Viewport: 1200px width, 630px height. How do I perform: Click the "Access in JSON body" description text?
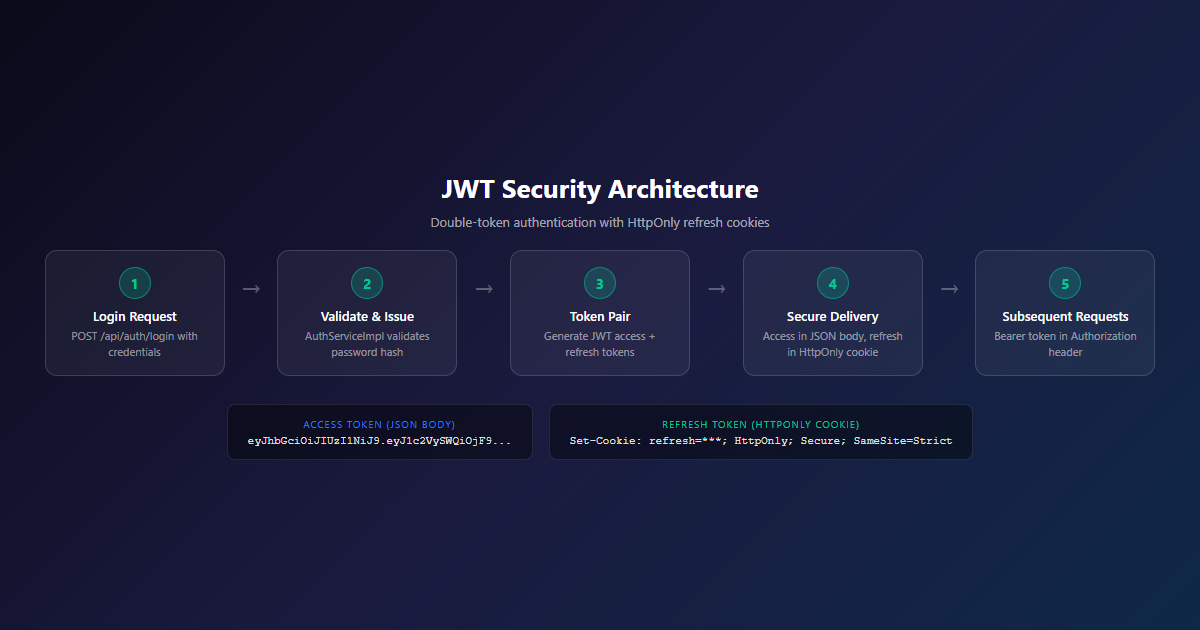tap(833, 344)
